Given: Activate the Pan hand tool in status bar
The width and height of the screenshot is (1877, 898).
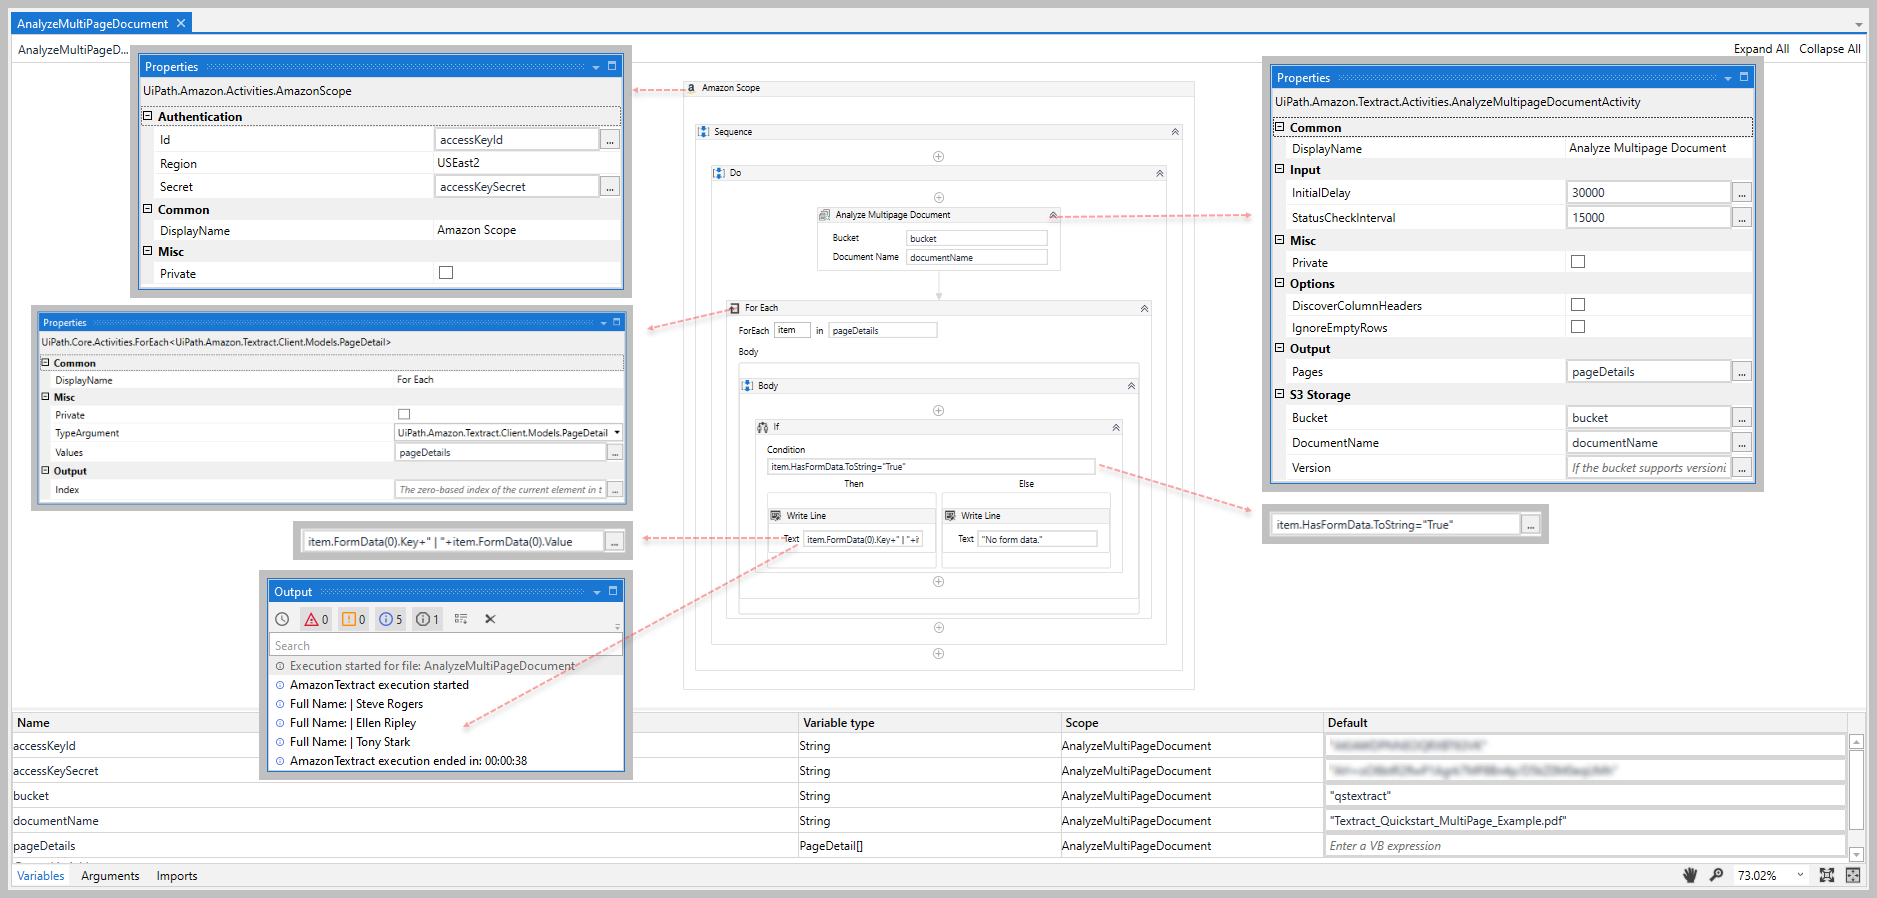Looking at the screenshot, I should click(1690, 875).
